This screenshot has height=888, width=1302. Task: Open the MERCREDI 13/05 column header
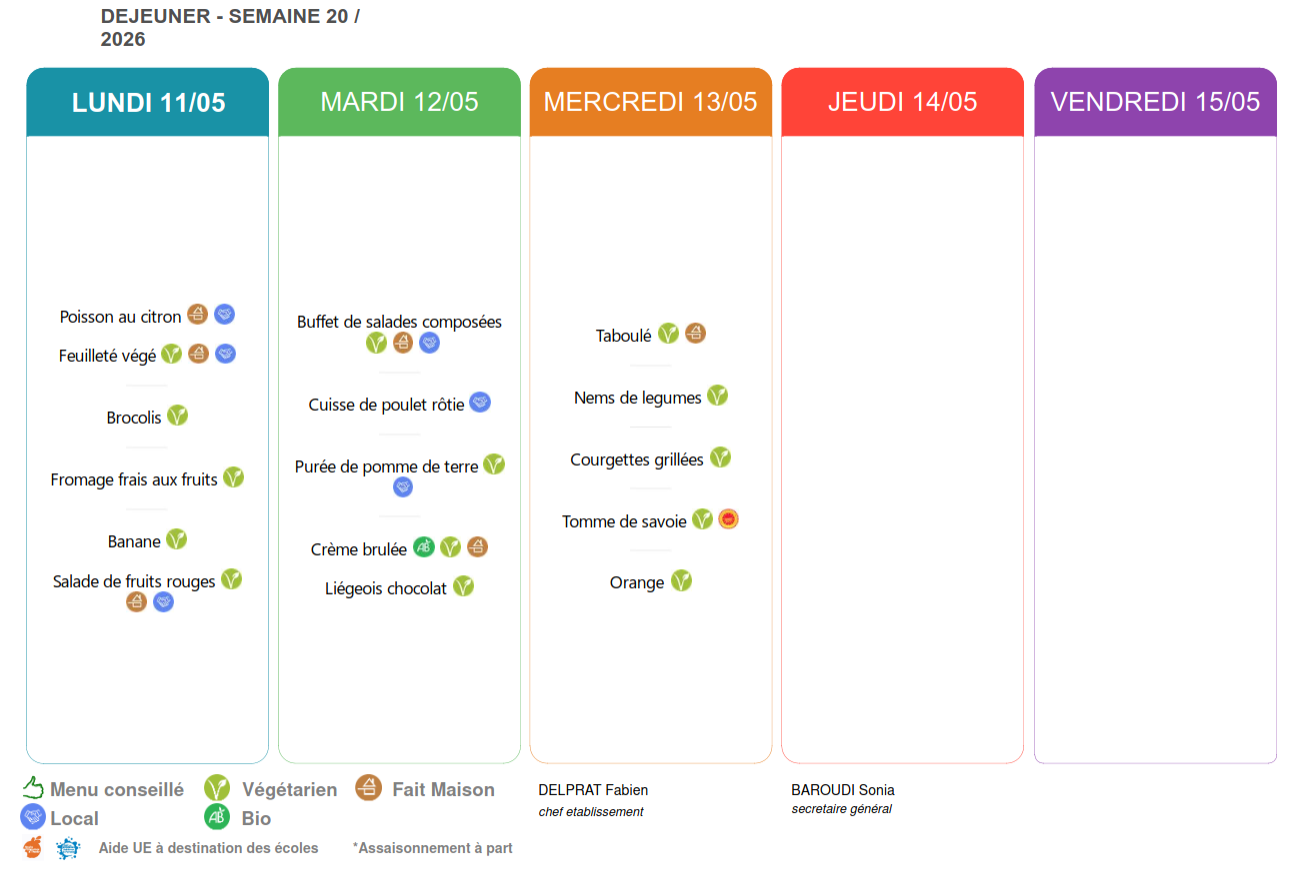[651, 102]
